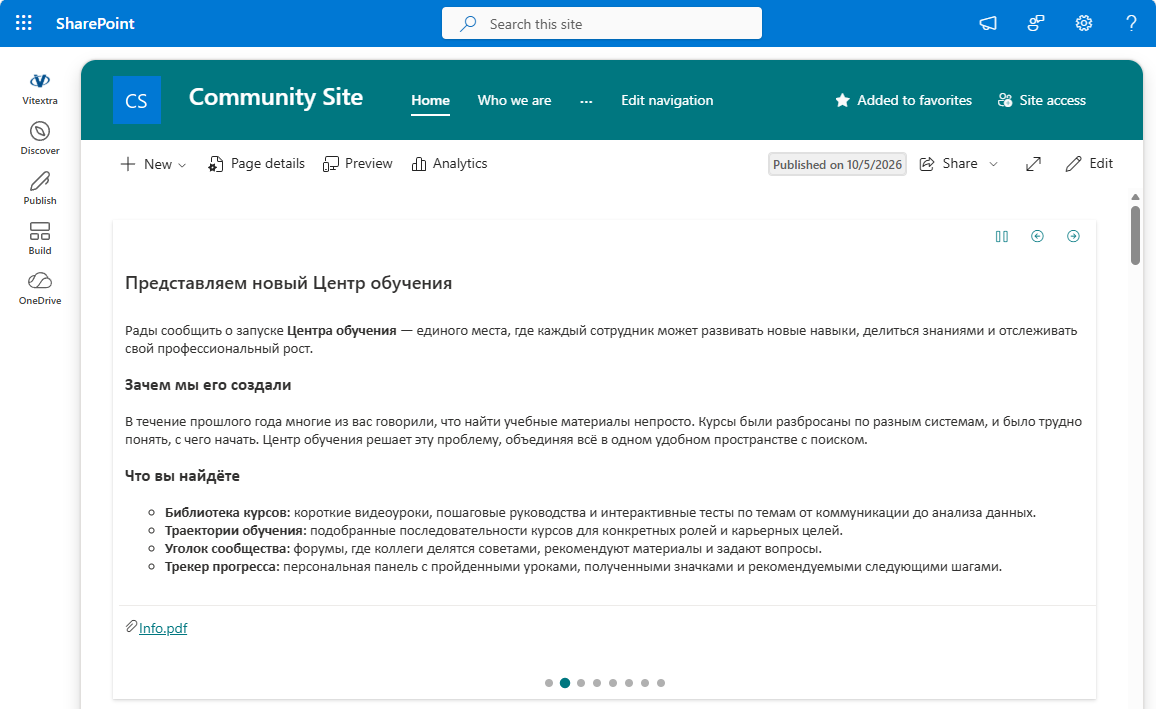This screenshot has width=1156, height=709.
Task: Click the Published on 10/5/2026 status
Action: 838,164
